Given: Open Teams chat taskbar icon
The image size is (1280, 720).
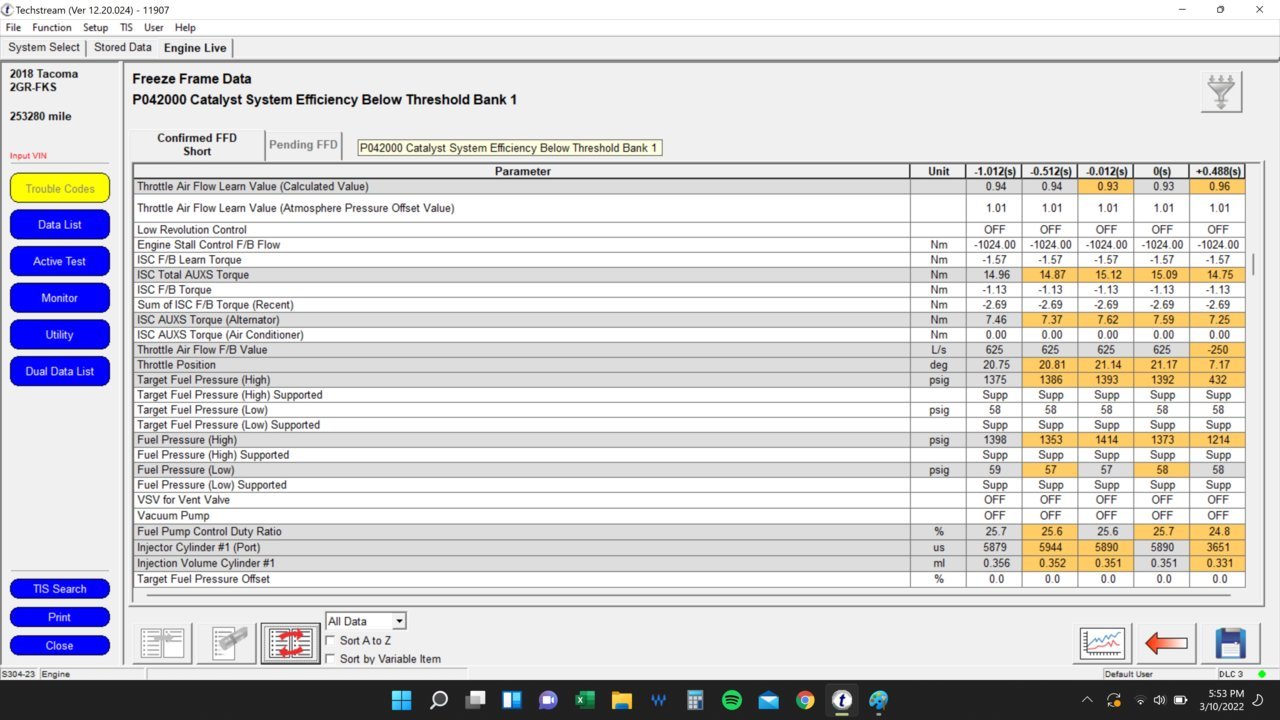Looking at the screenshot, I should 548,700.
